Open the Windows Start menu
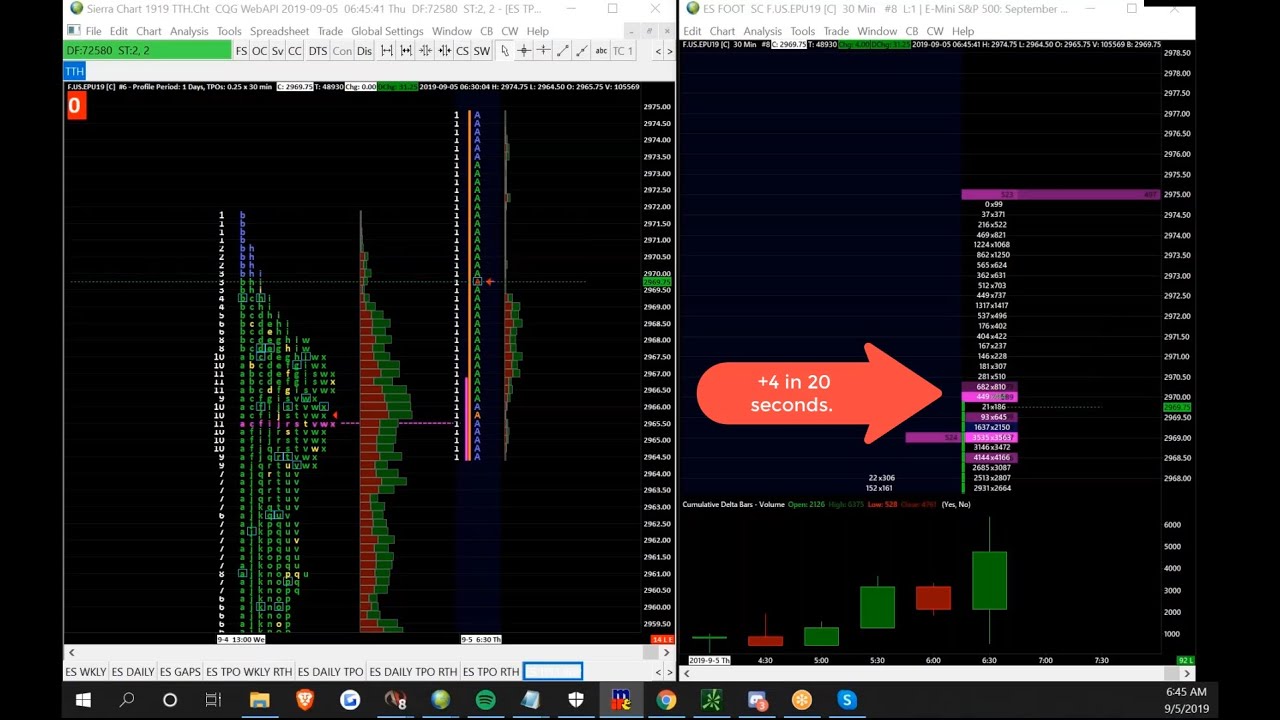Viewport: 1280px width, 720px height. (x=83, y=700)
